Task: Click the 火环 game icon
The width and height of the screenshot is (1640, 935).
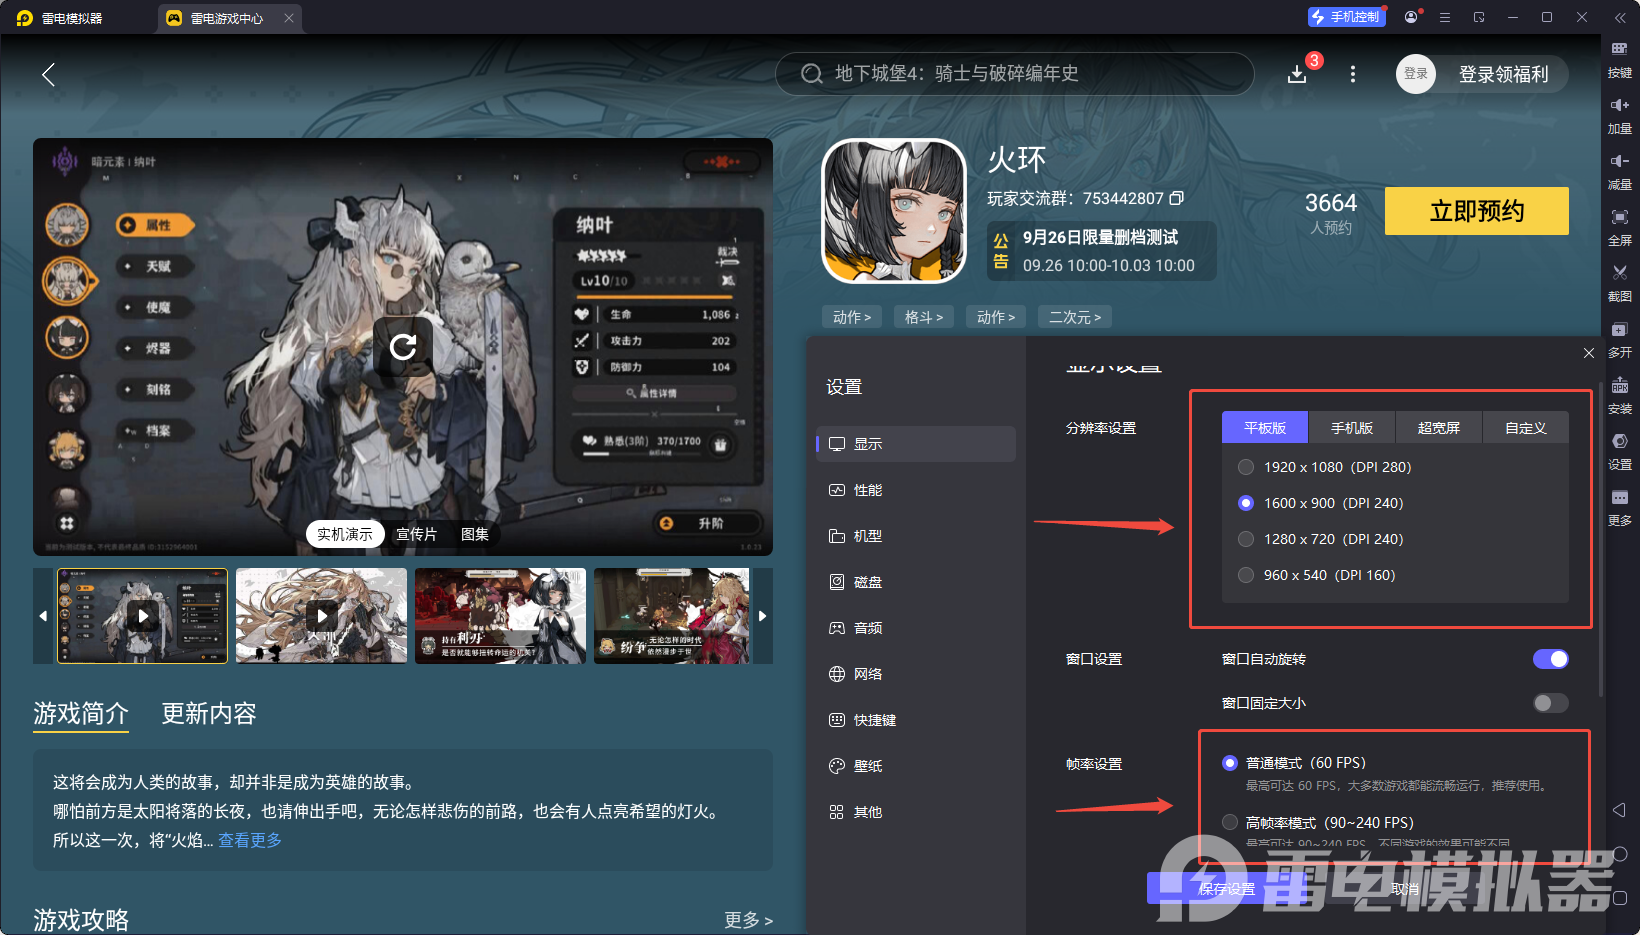Action: click(x=894, y=211)
